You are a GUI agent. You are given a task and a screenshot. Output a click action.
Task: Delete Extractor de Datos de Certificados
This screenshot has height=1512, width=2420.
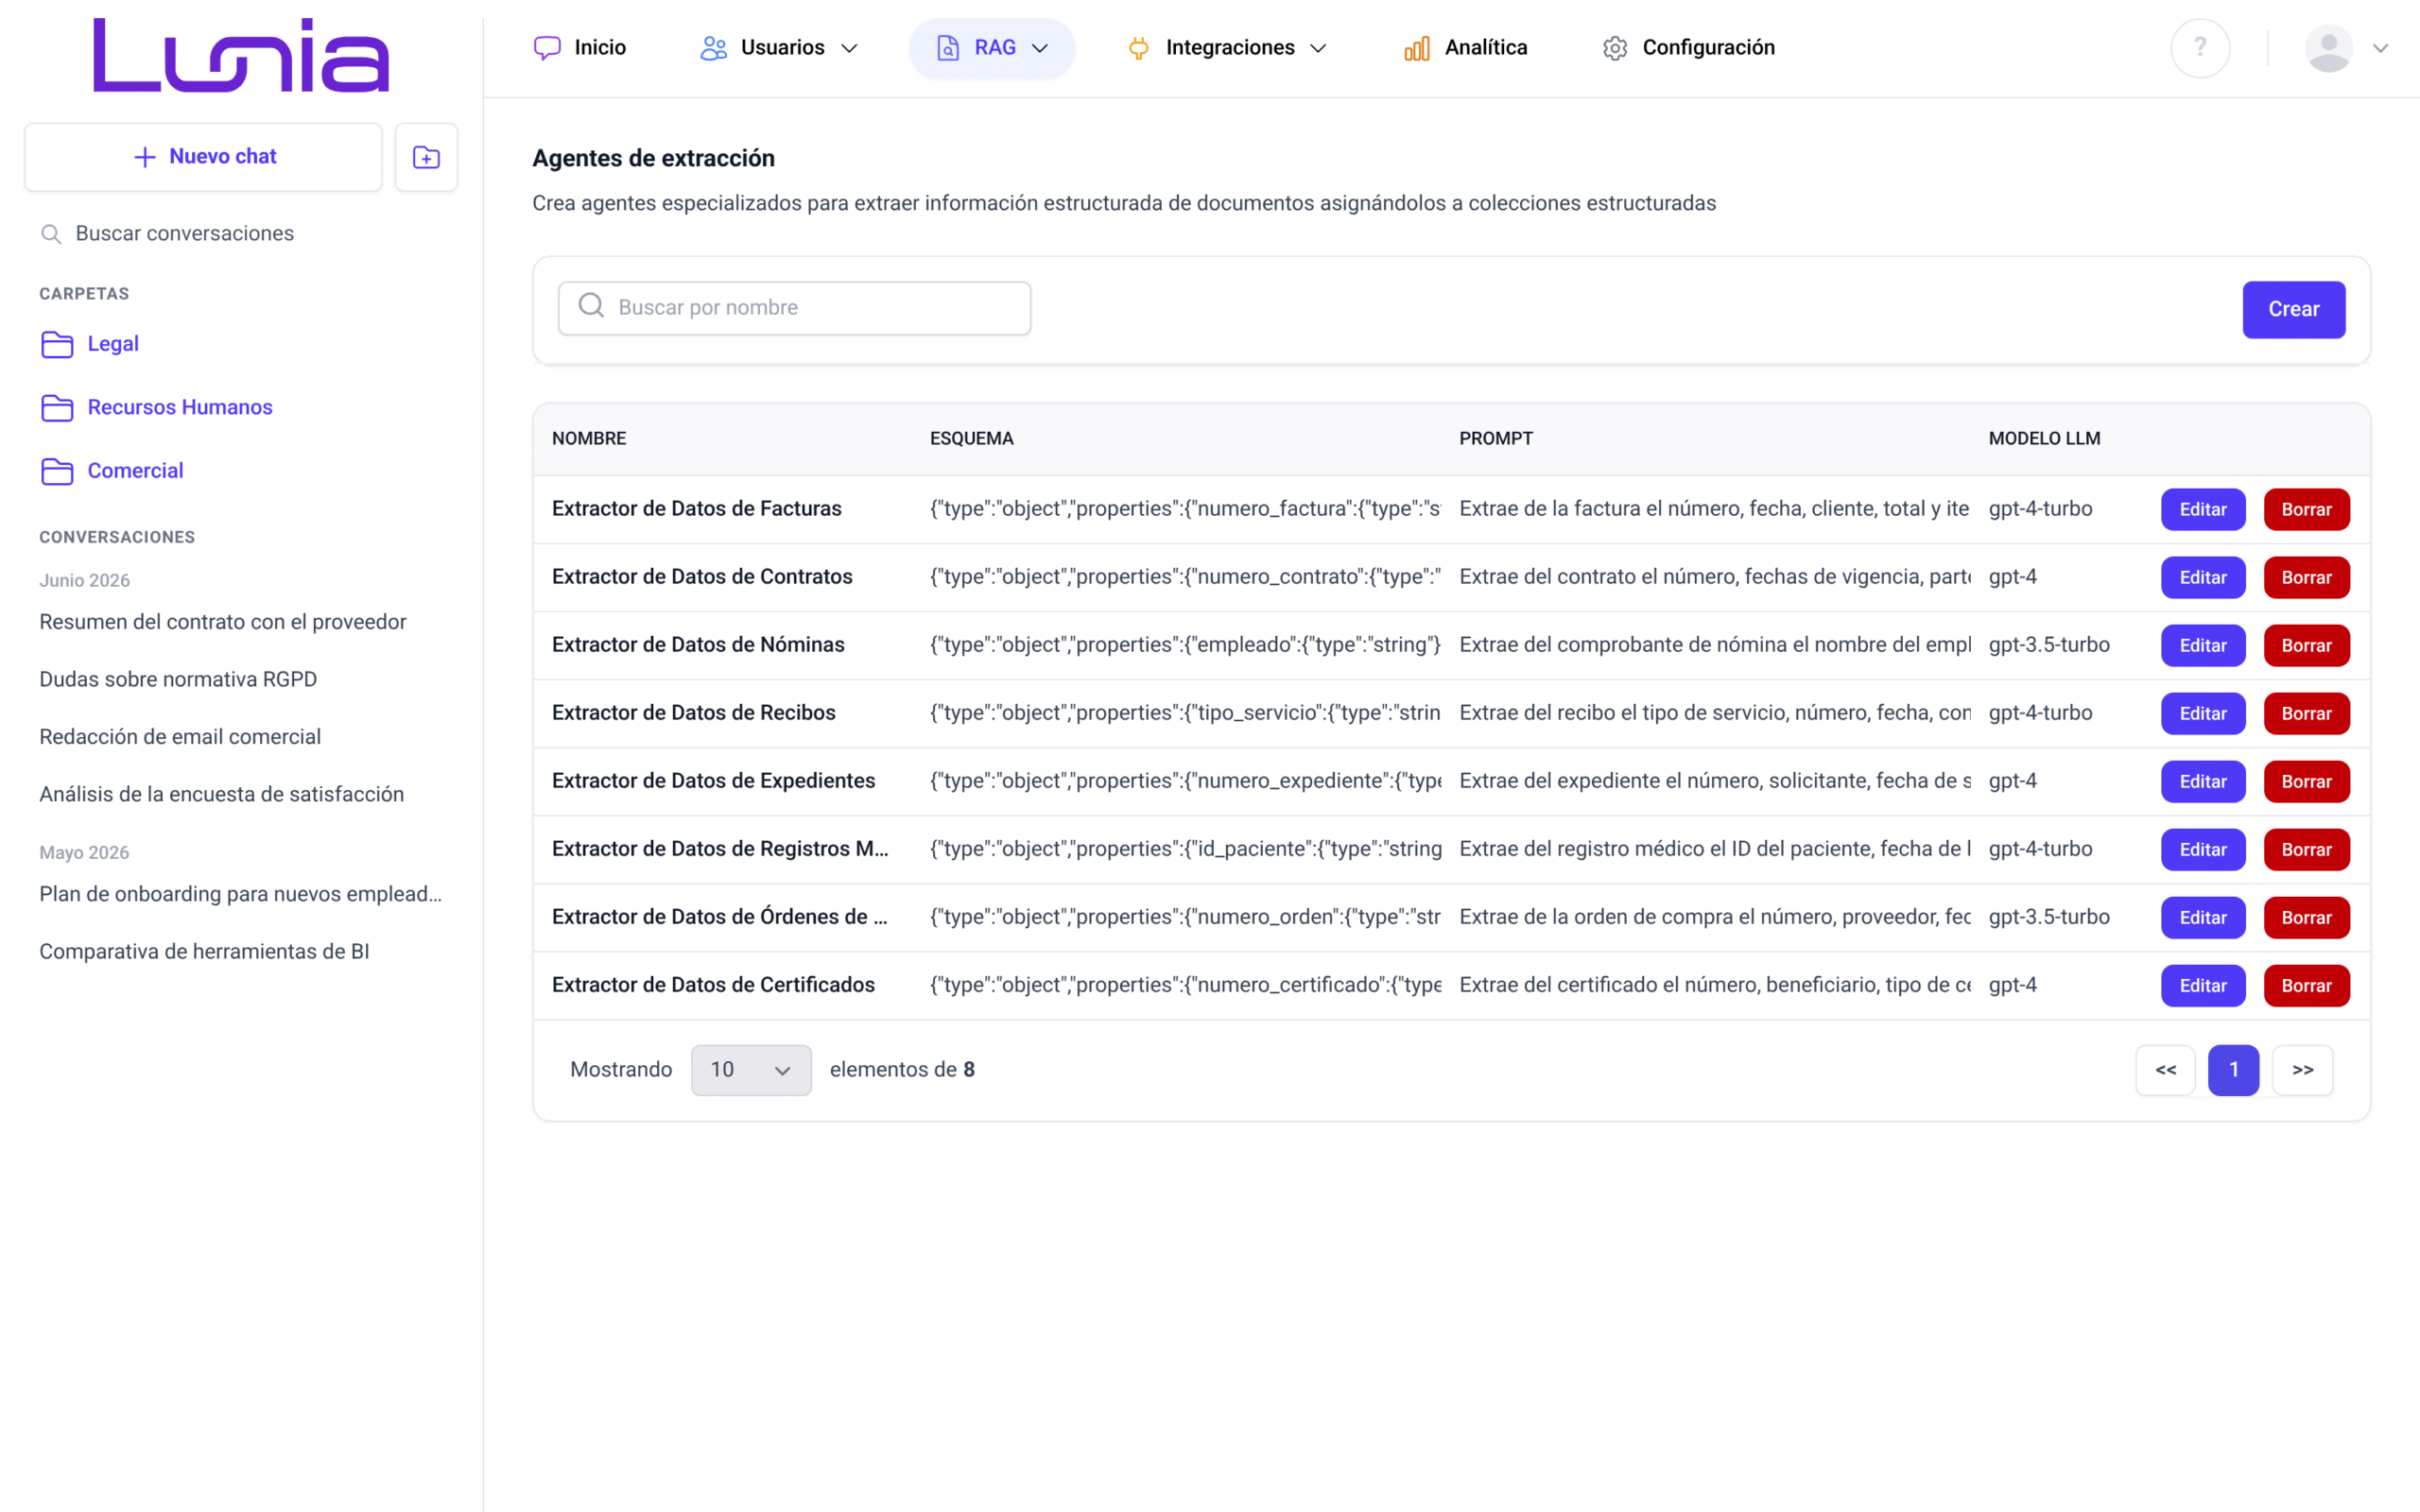pos(2306,986)
